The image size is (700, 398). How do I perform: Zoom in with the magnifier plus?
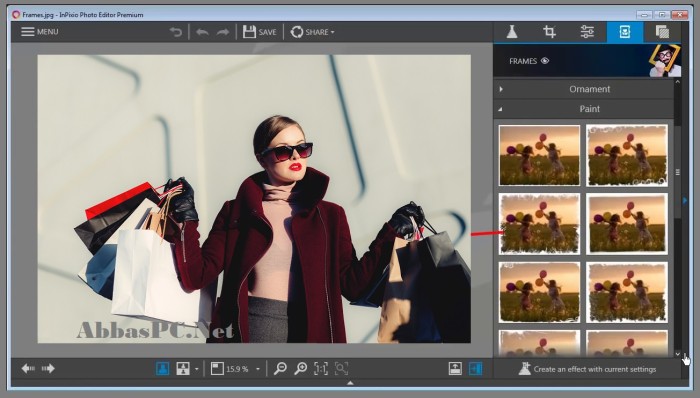pos(300,369)
